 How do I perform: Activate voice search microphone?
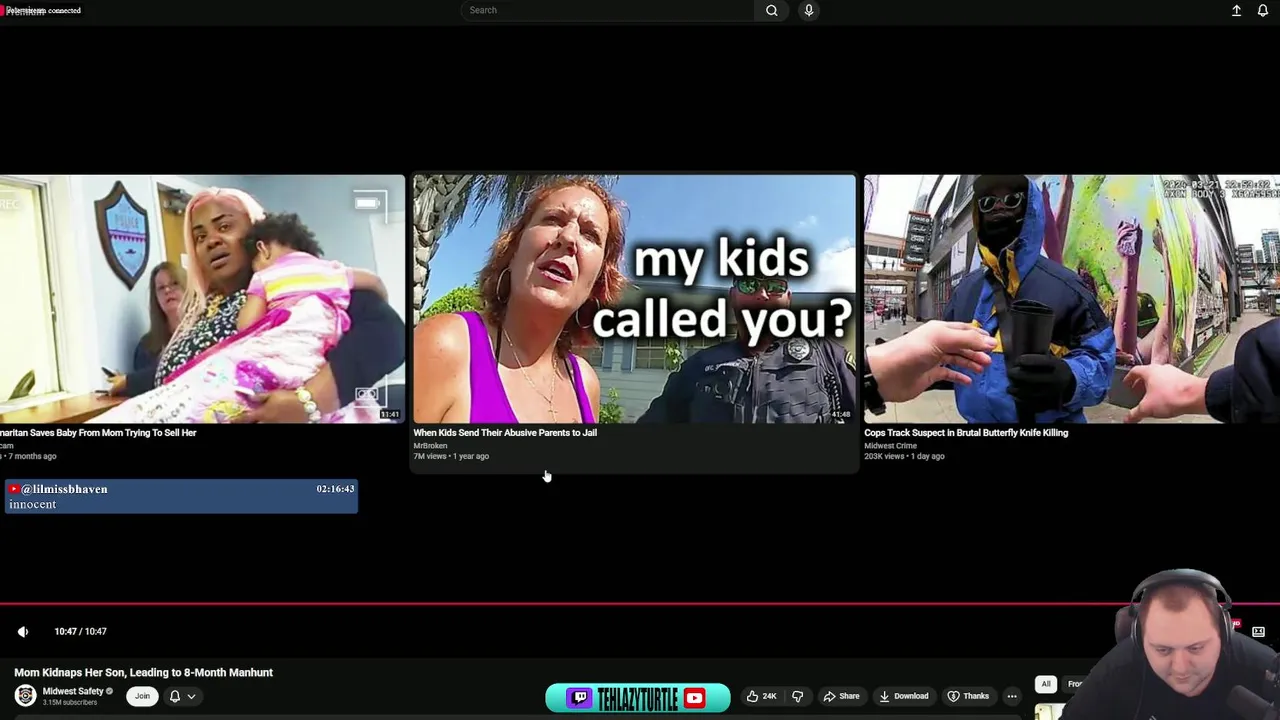809,10
